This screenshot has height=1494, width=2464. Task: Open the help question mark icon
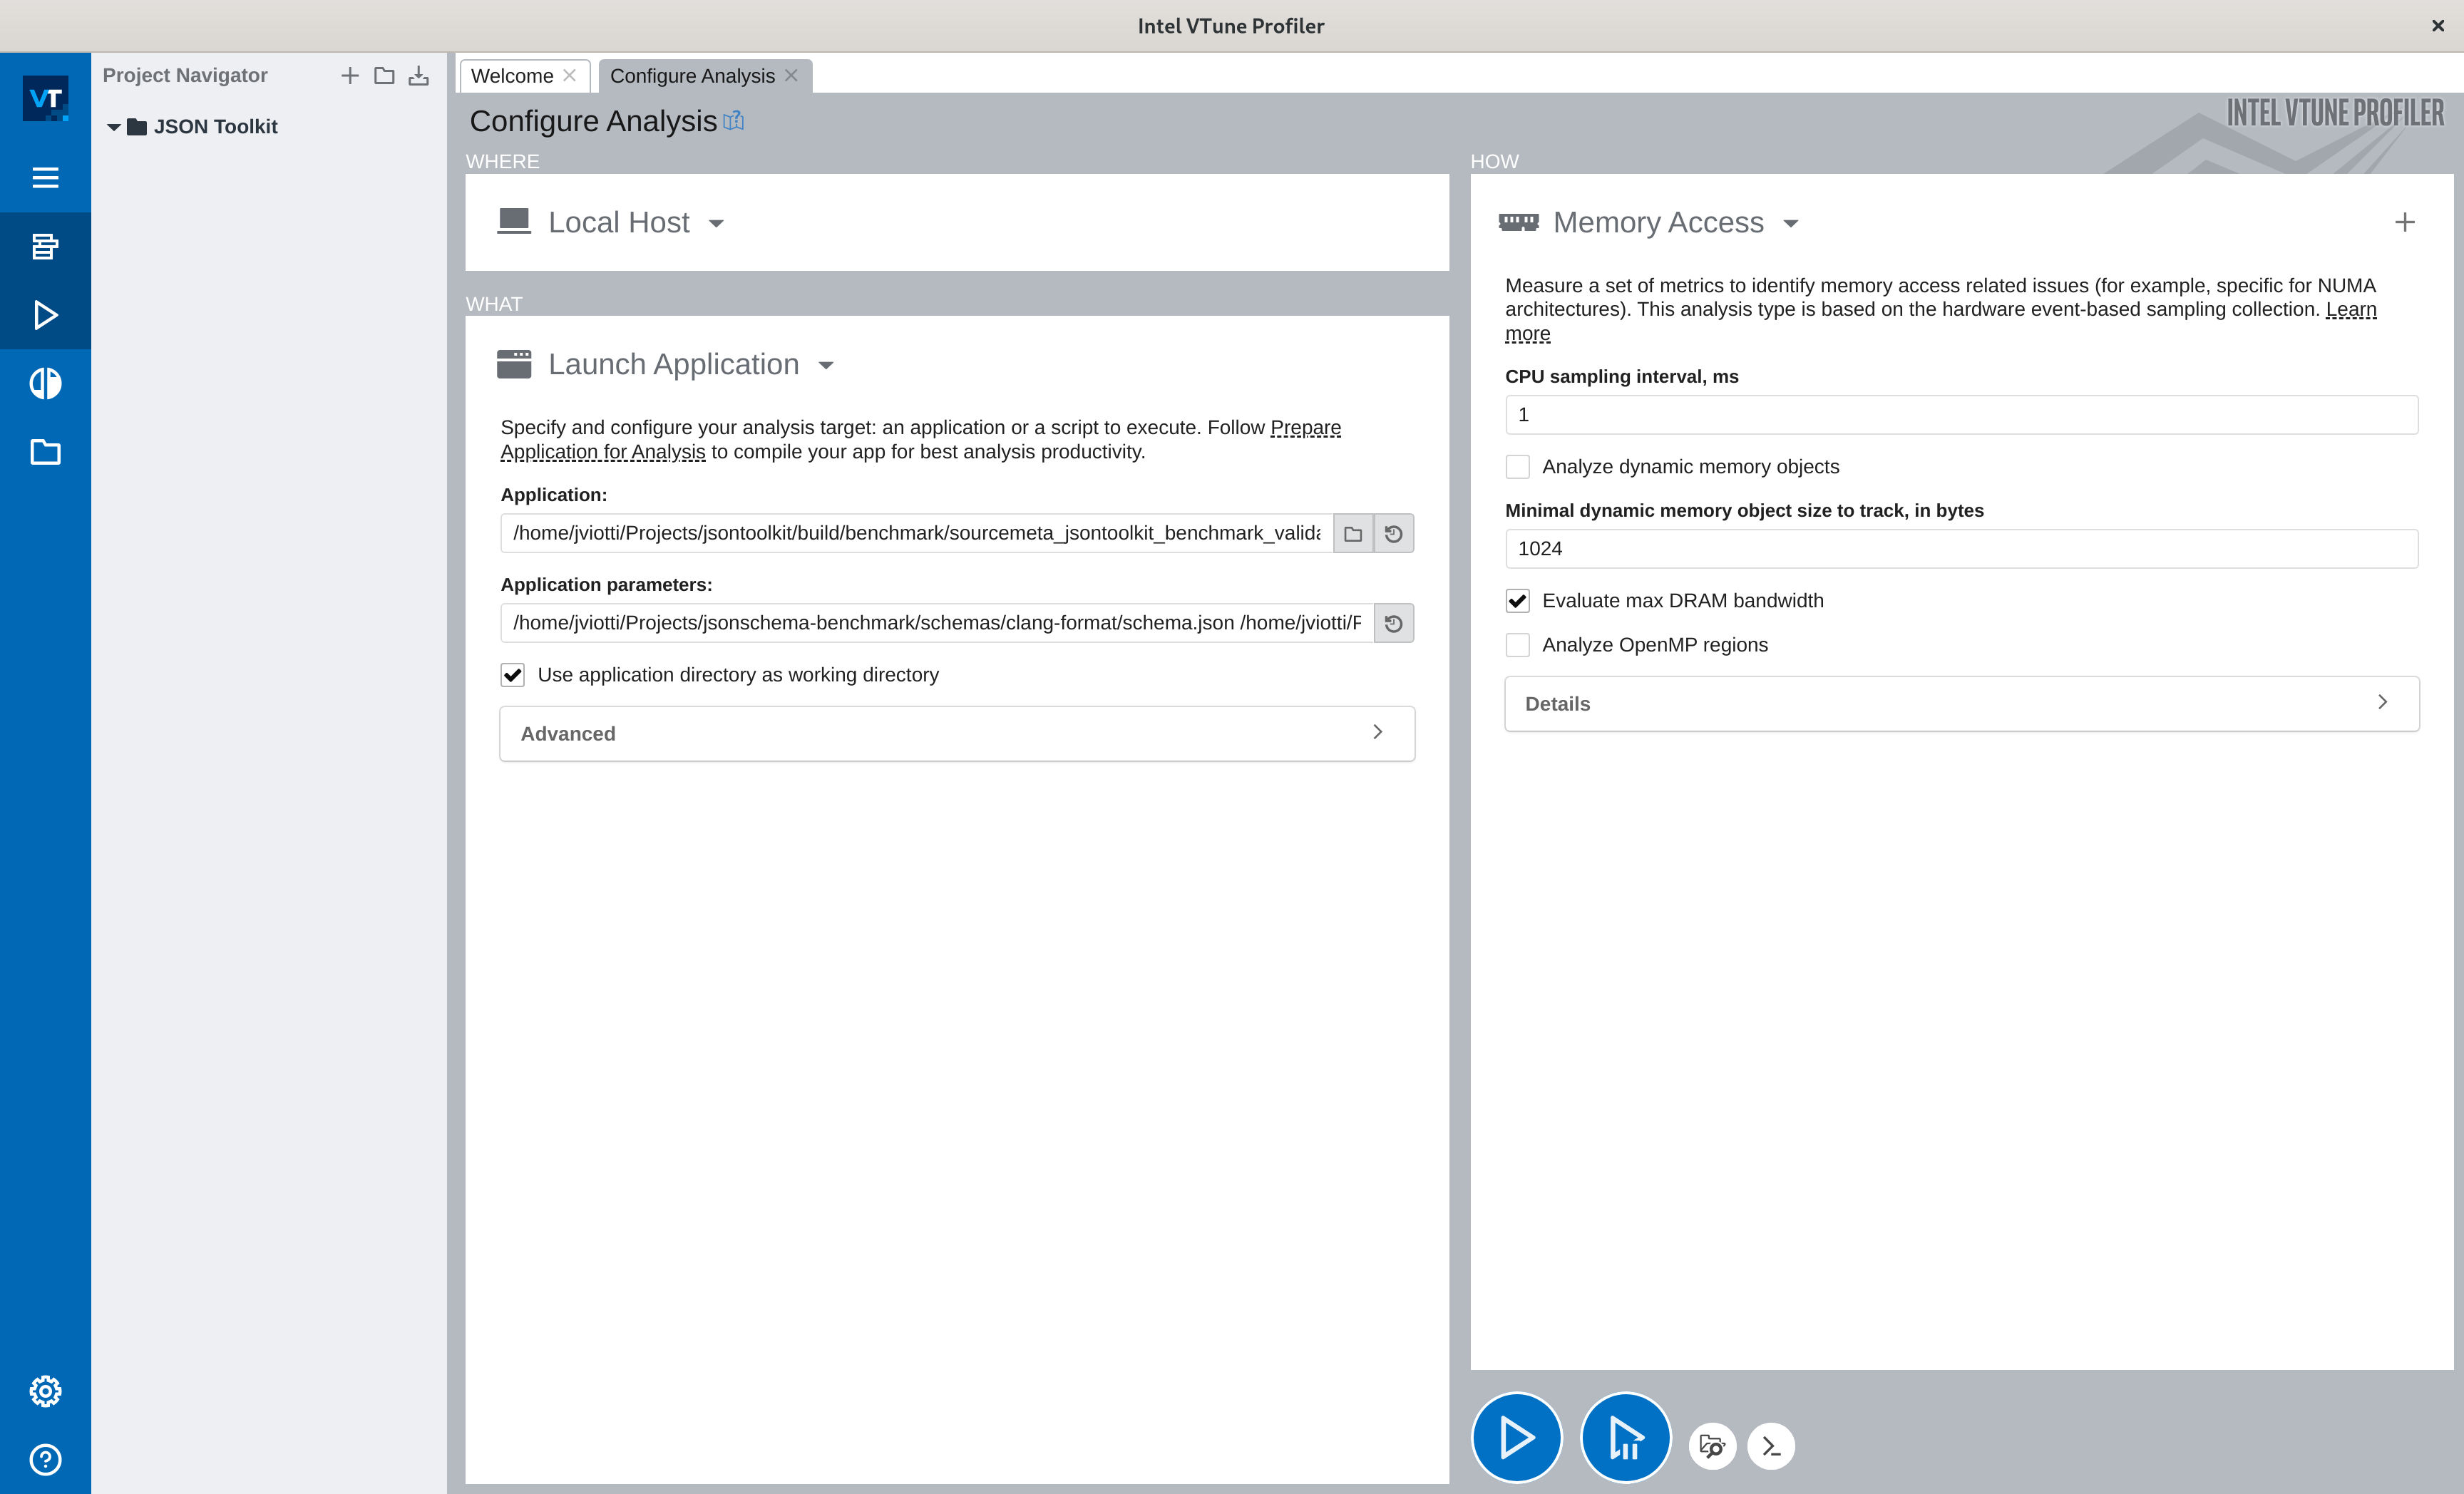pyautogui.click(x=45, y=1459)
